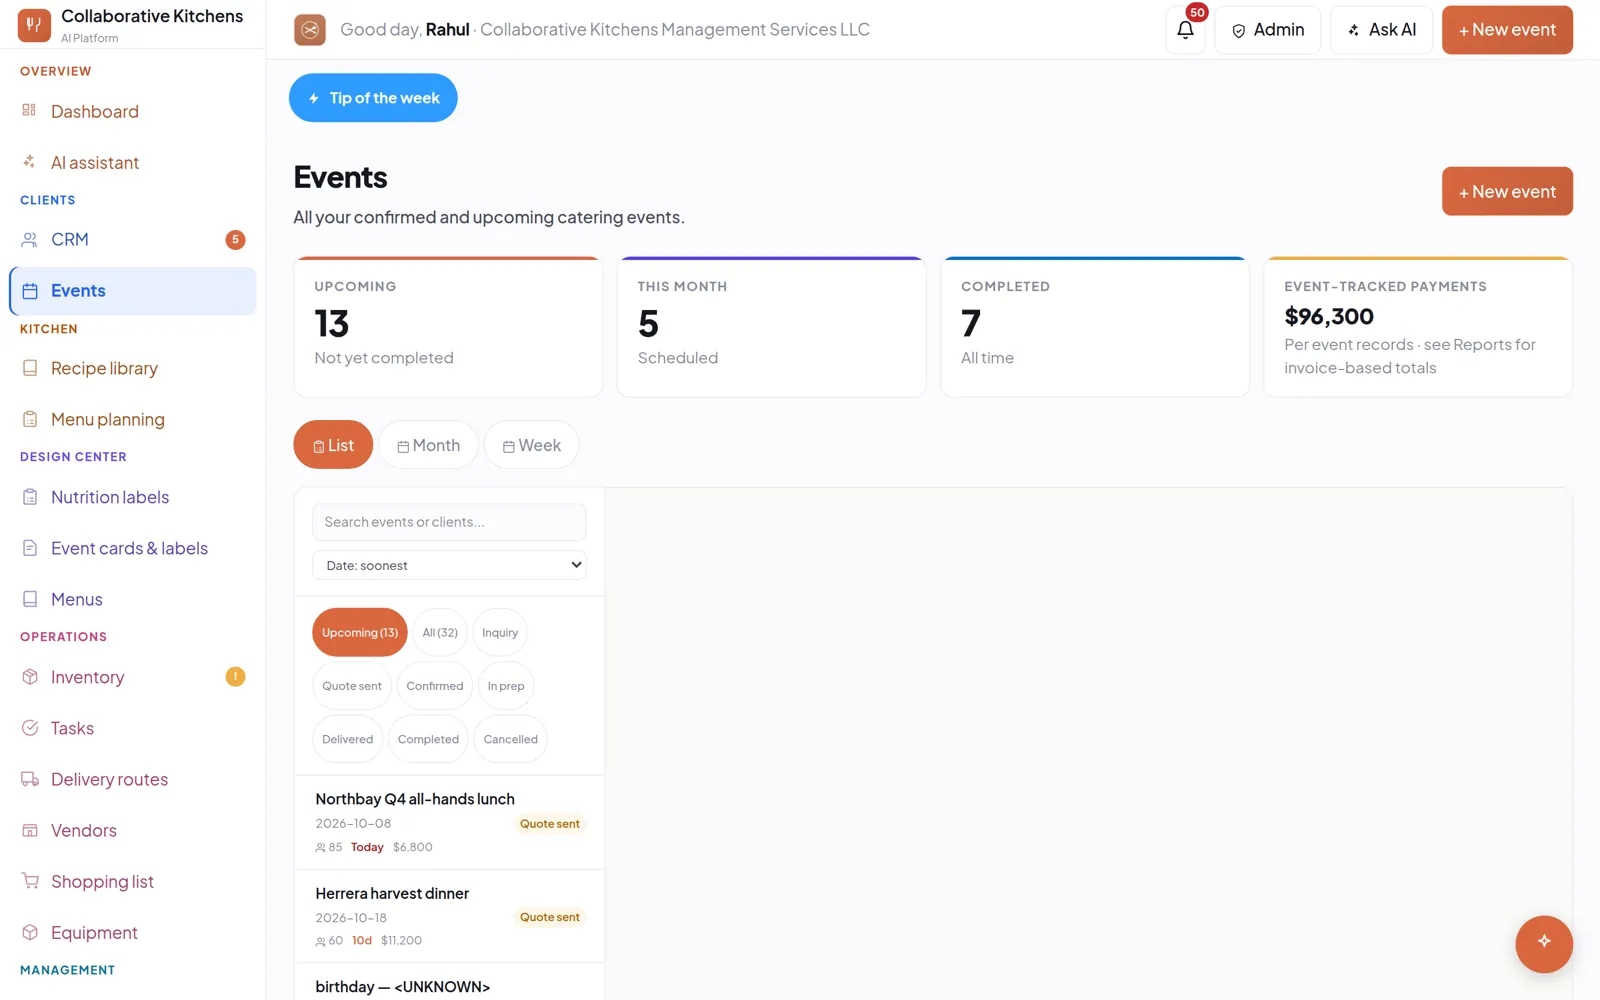Click the Collaborative Kitchens logo icon
Image resolution: width=1600 pixels, height=1000 pixels.
pos(34,25)
